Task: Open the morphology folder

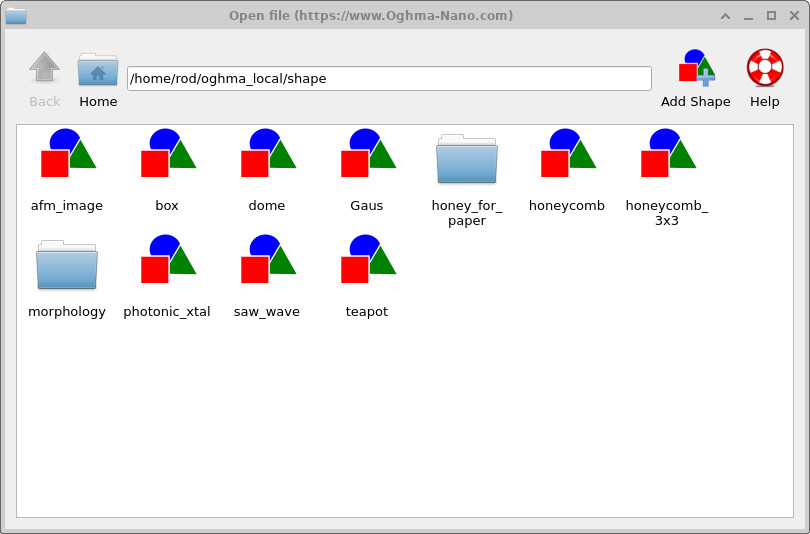Action: click(x=67, y=266)
